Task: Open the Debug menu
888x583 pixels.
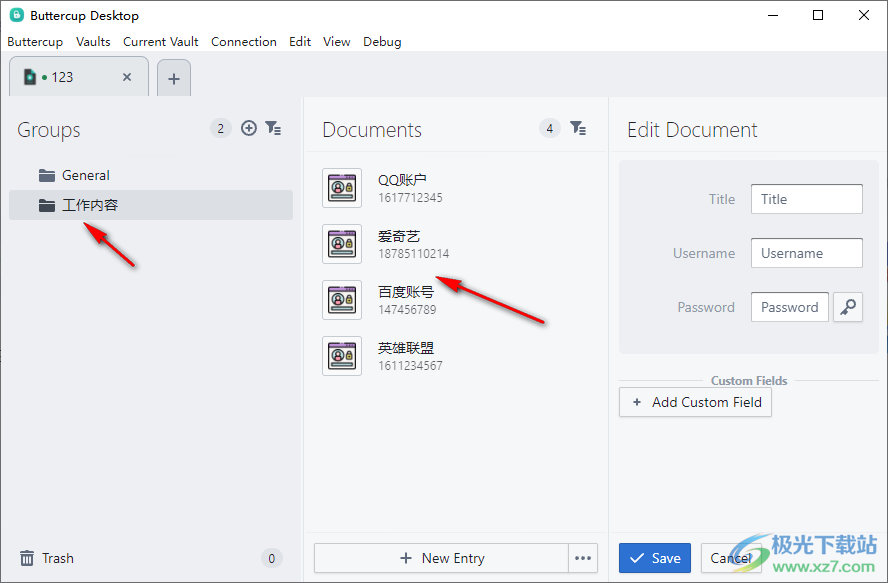Action: click(382, 42)
